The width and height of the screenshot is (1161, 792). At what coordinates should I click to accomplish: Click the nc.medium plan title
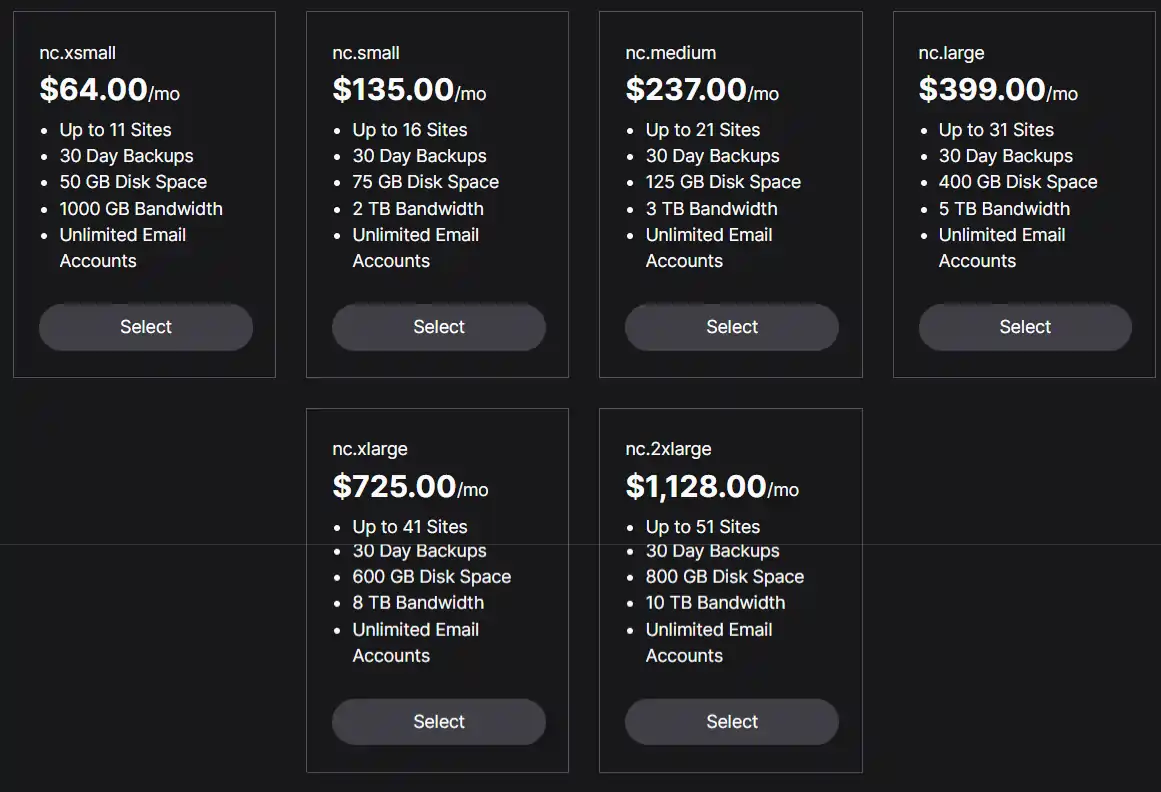pos(668,52)
